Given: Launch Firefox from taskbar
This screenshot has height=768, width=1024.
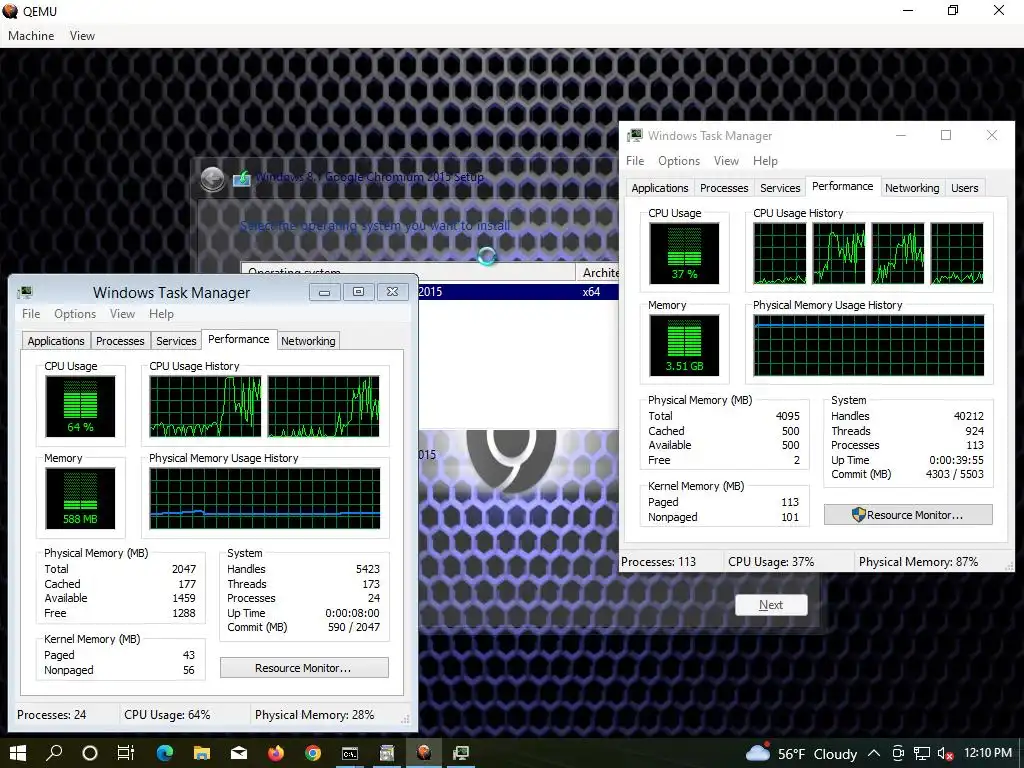Looking at the screenshot, I should pyautogui.click(x=276, y=753).
